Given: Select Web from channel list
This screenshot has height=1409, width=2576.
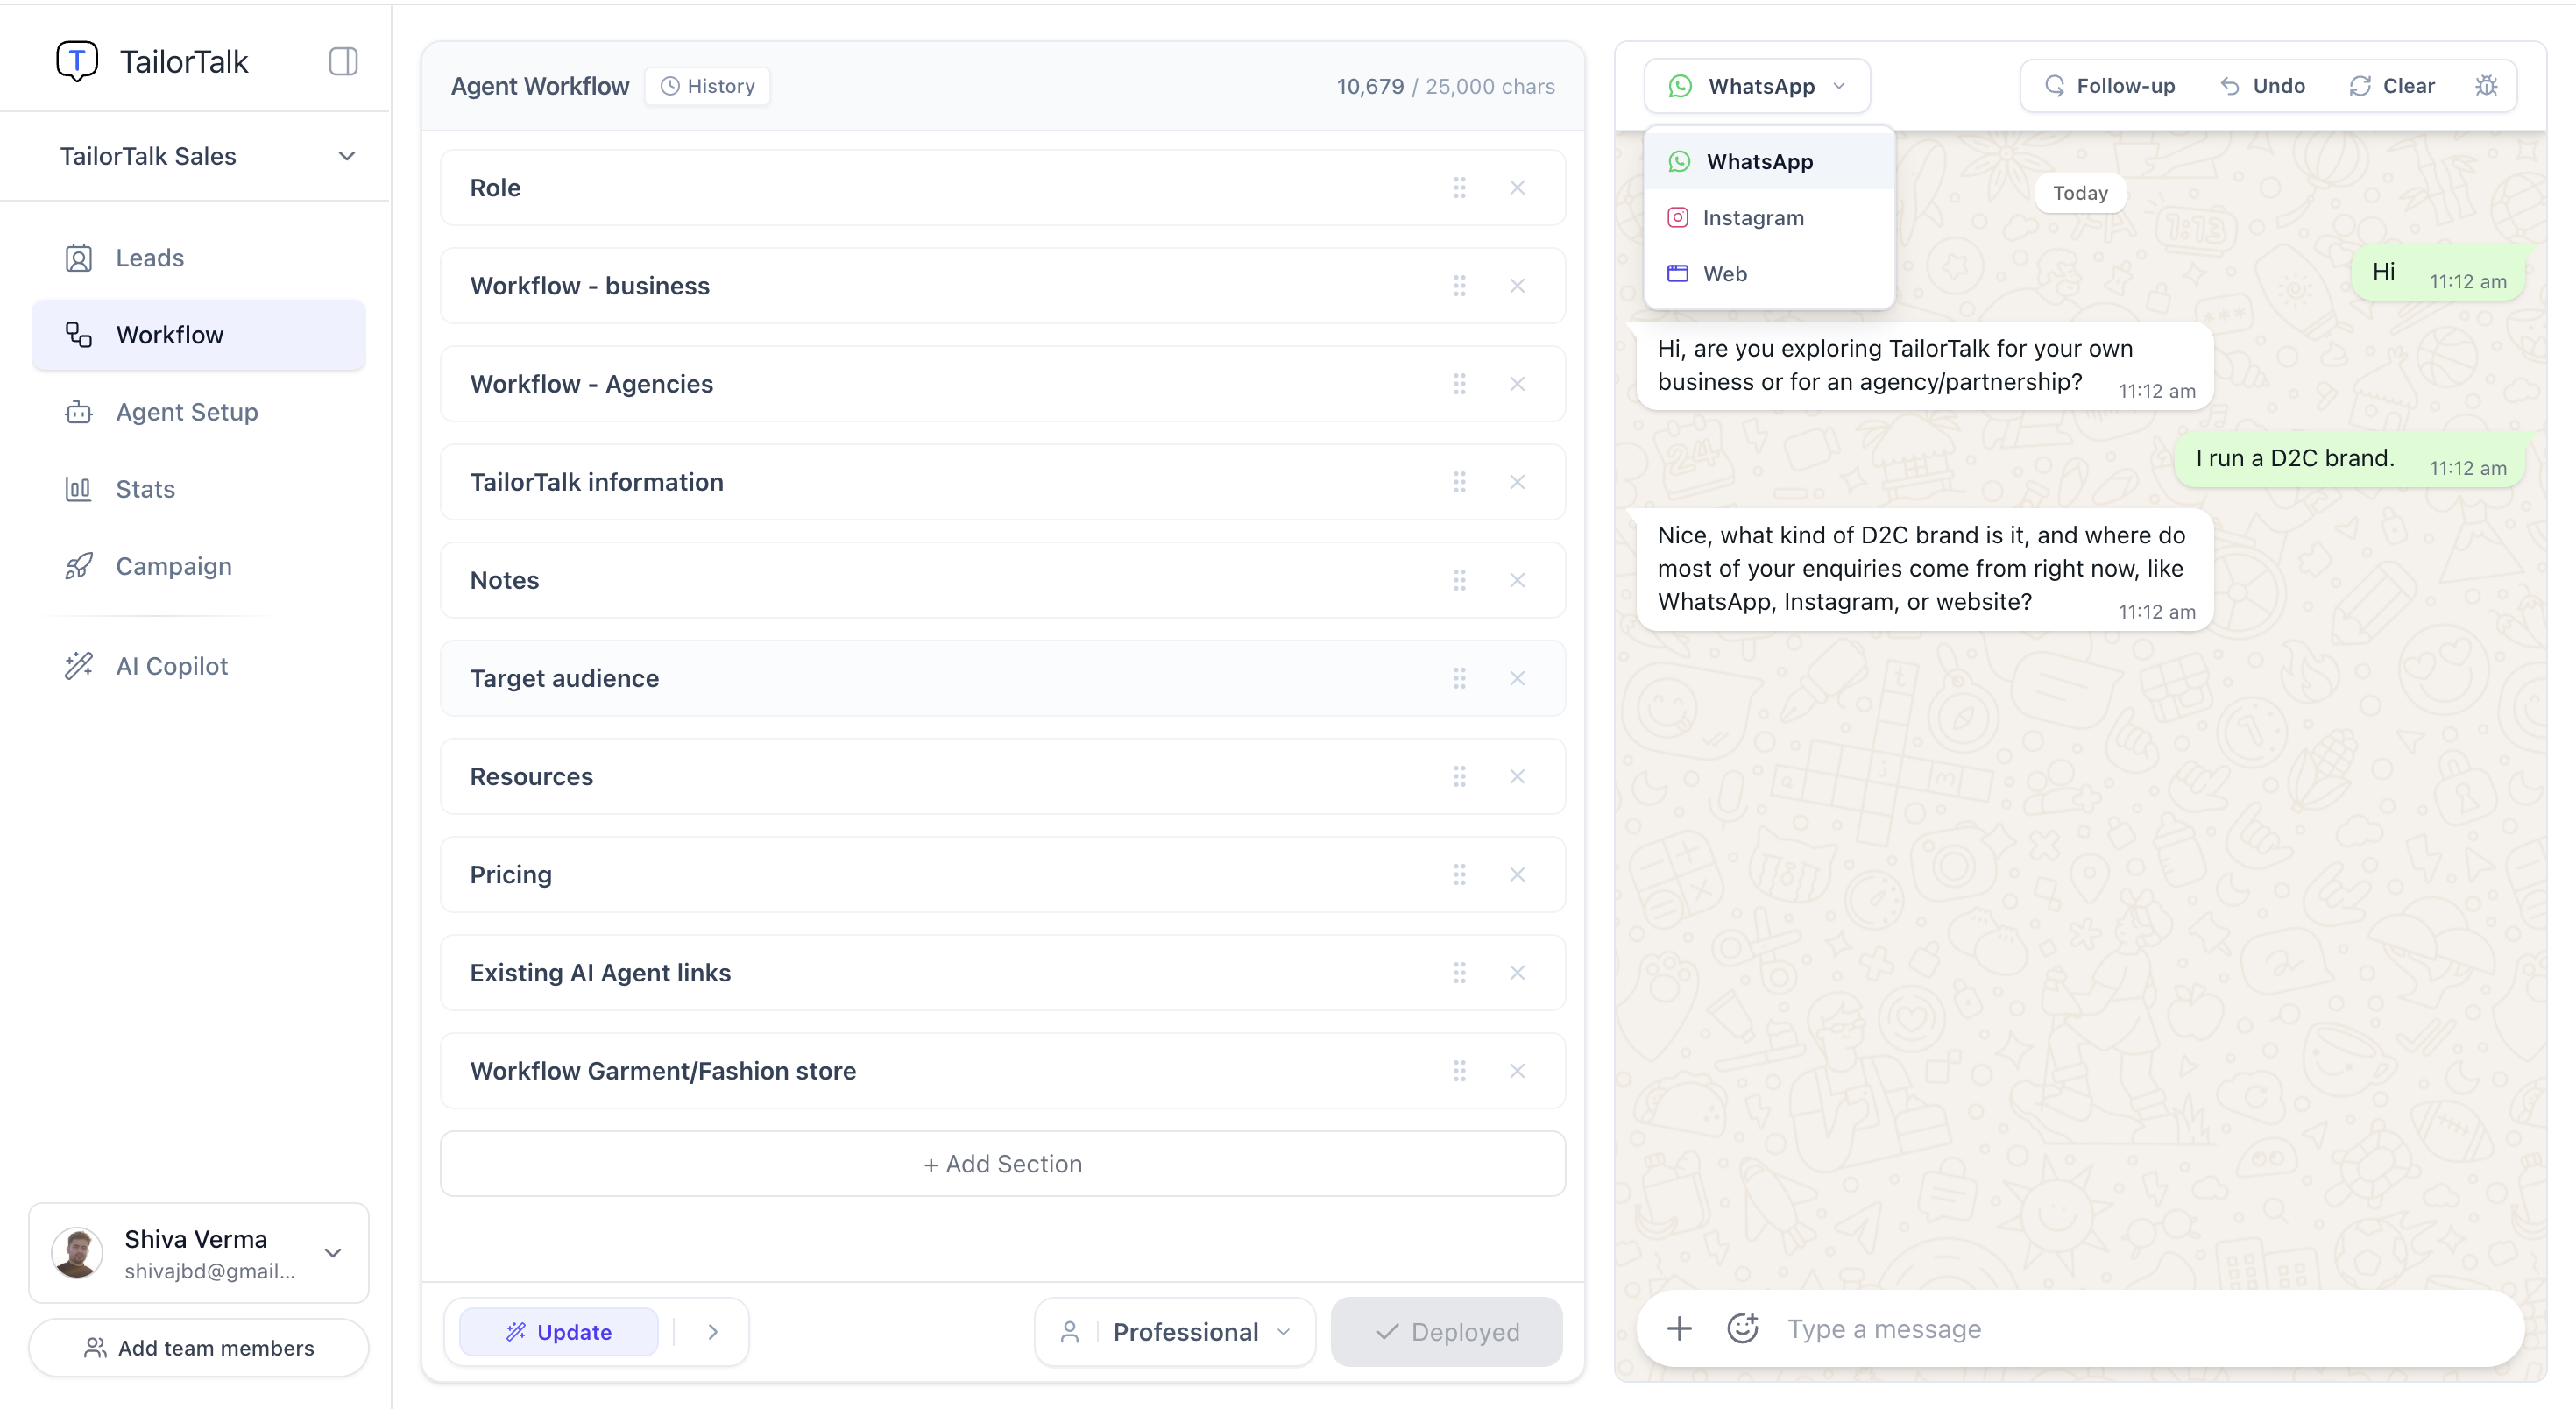Looking at the screenshot, I should [x=1769, y=274].
